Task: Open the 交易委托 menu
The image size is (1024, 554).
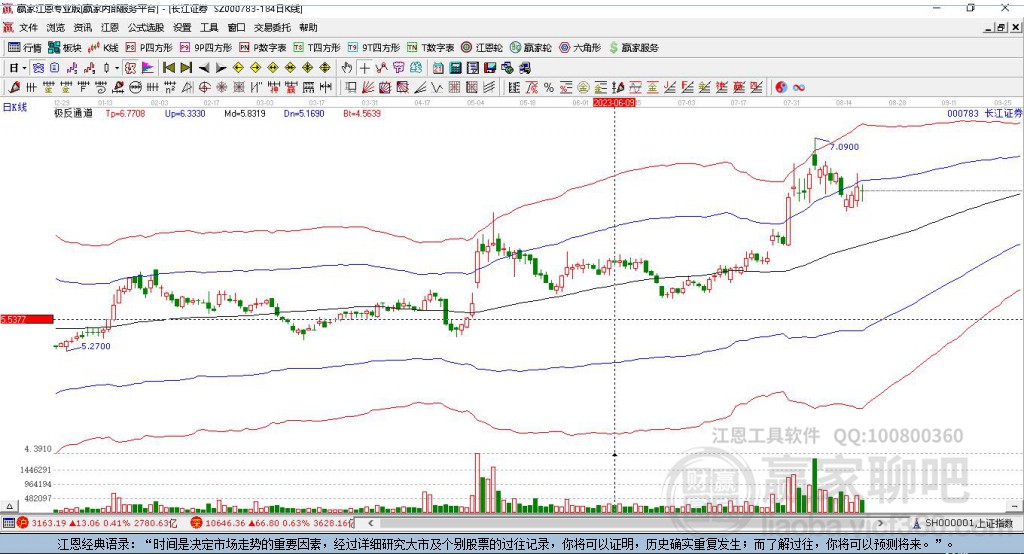Action: point(272,27)
